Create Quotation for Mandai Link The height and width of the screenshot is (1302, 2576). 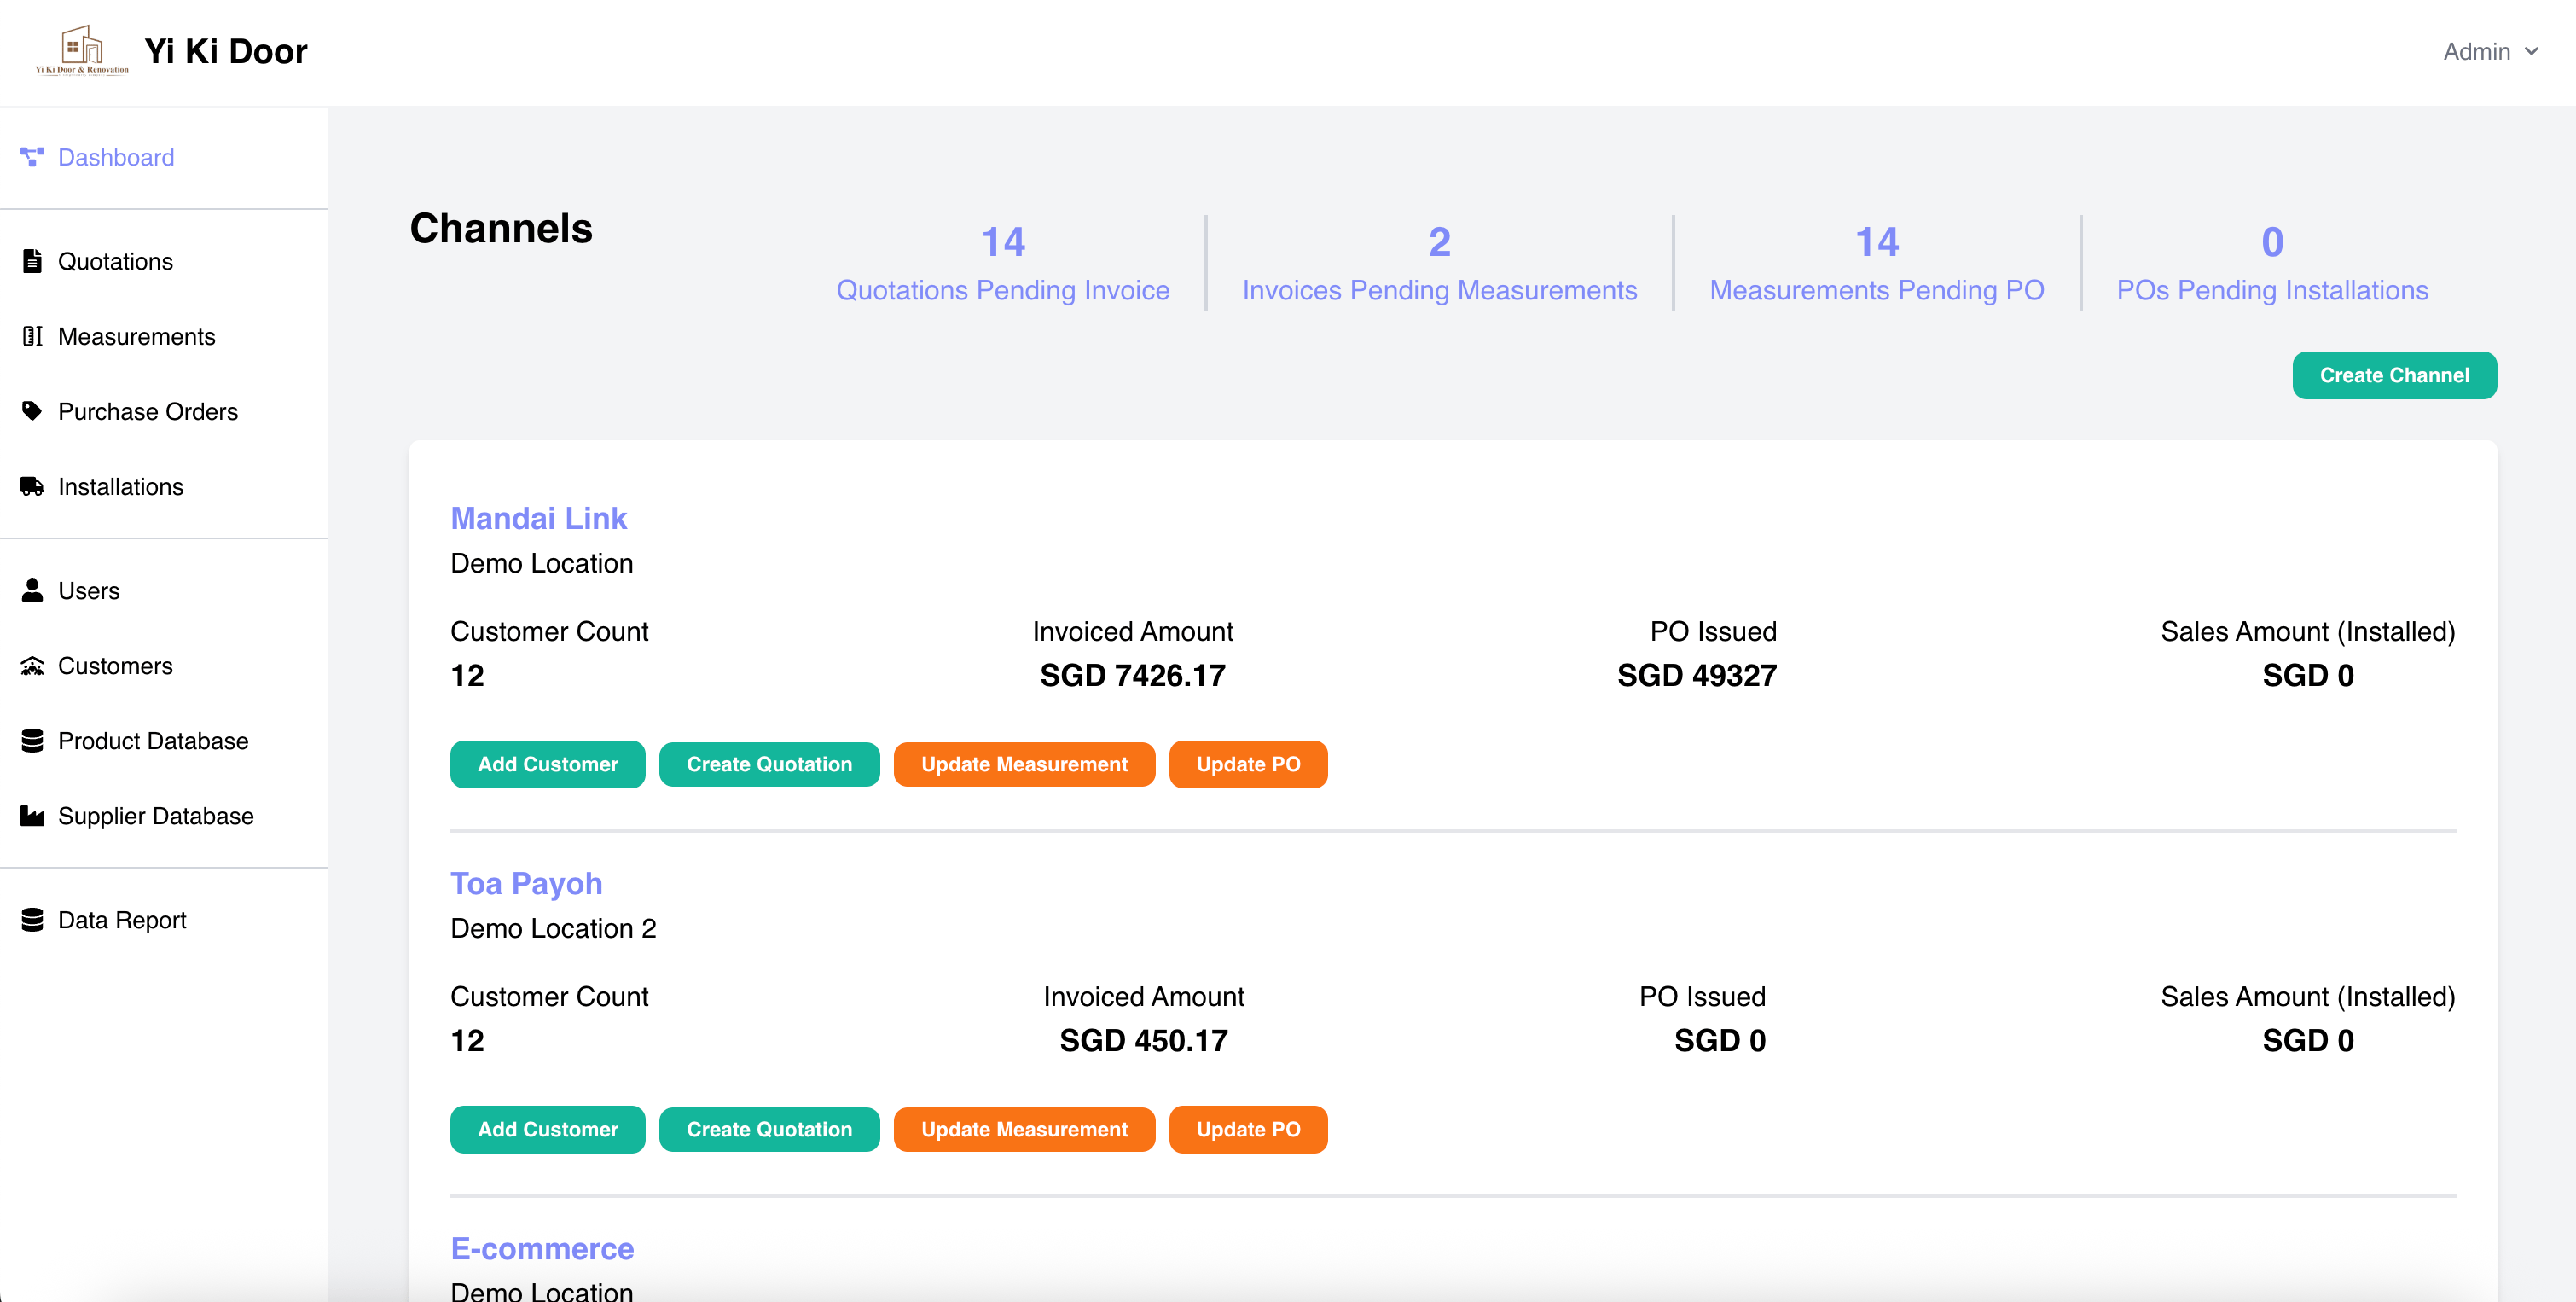[x=769, y=764]
